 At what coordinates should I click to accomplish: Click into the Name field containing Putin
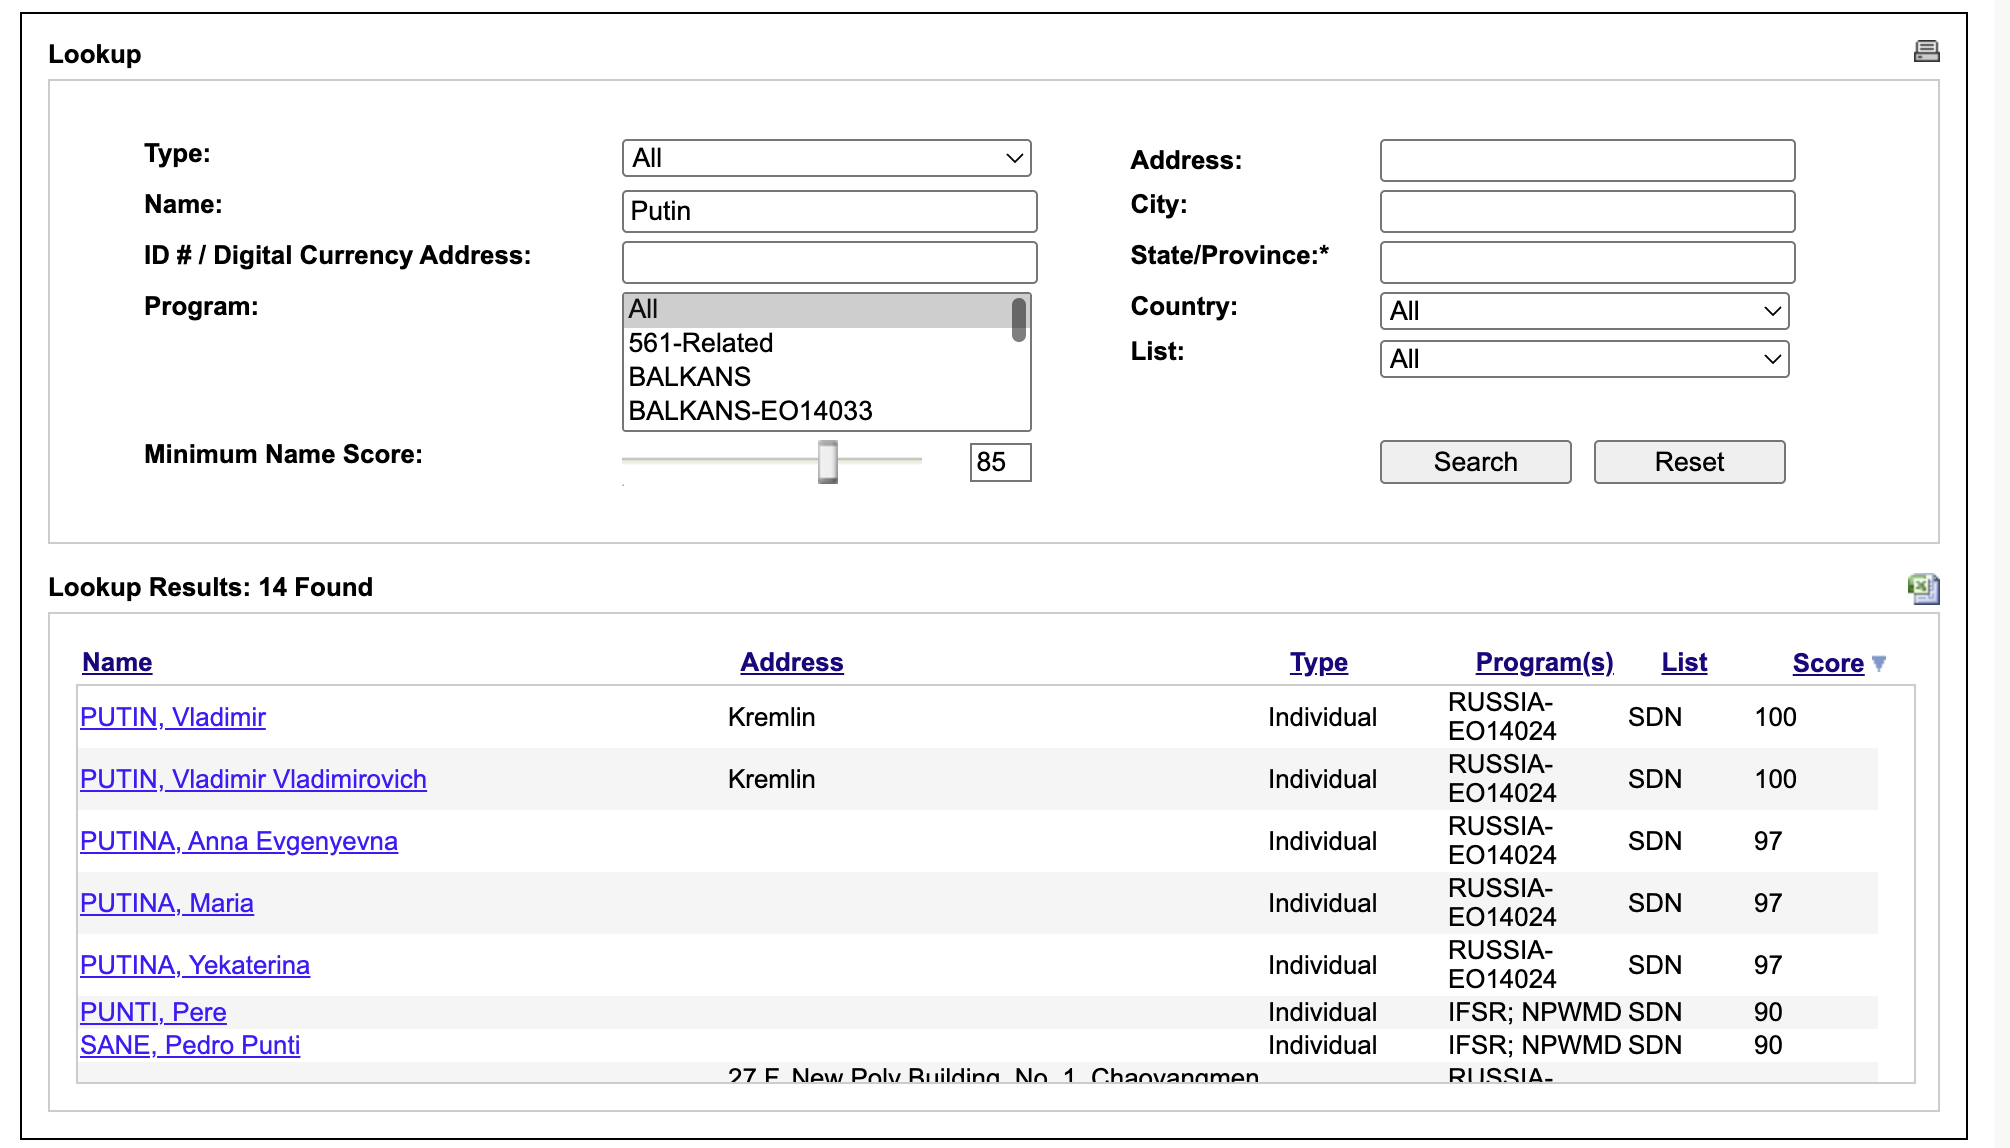click(829, 211)
